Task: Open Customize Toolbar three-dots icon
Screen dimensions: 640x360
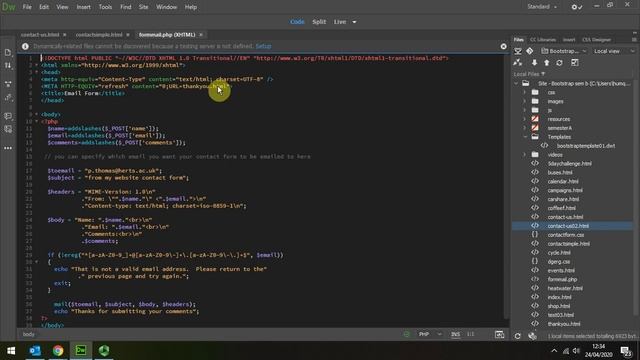Action: (x=8, y=148)
